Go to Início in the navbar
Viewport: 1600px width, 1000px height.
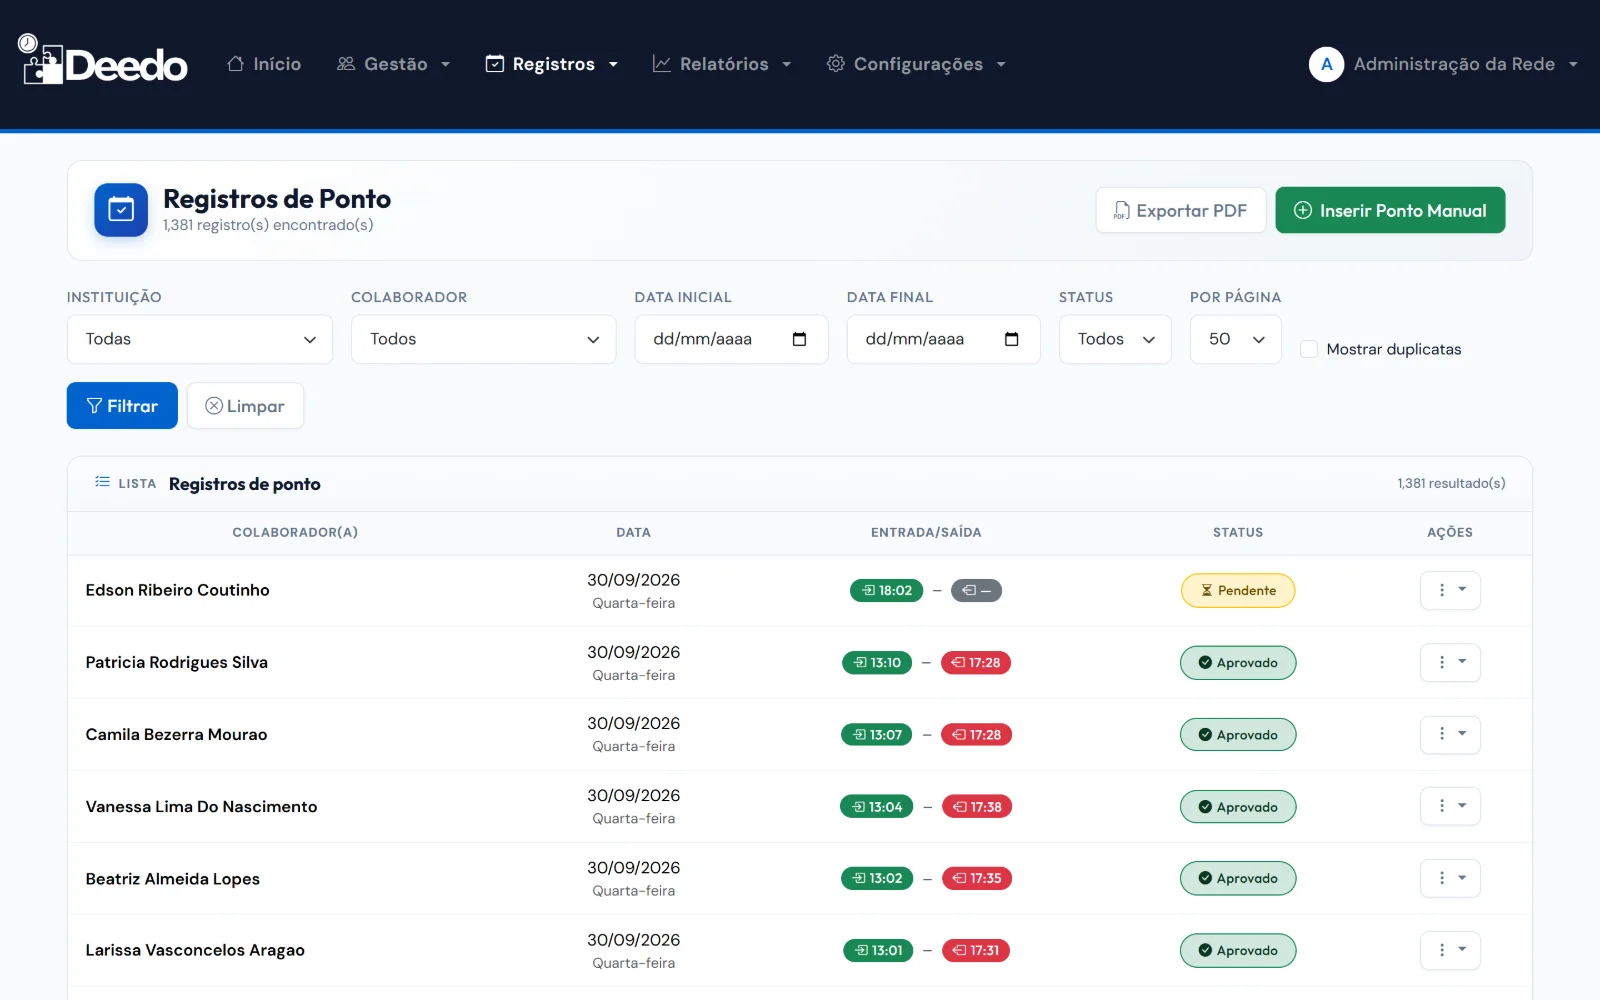[x=264, y=64]
